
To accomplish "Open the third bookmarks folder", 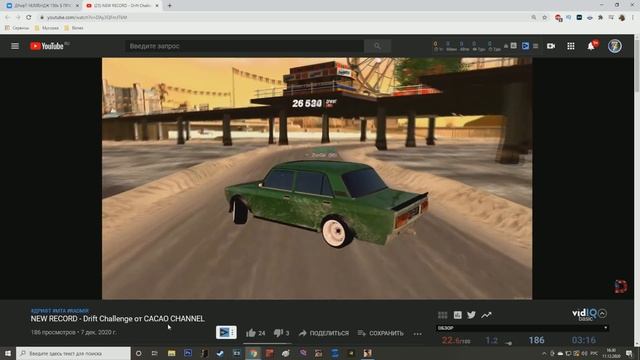I will (74, 28).
